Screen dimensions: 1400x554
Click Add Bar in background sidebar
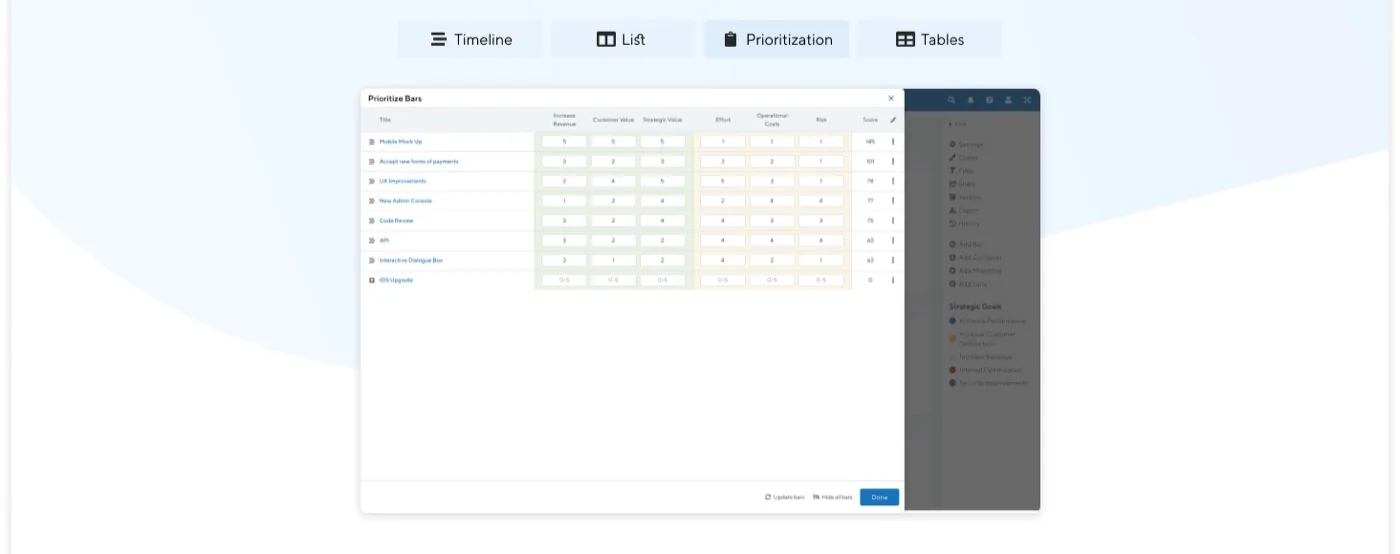tap(965, 245)
